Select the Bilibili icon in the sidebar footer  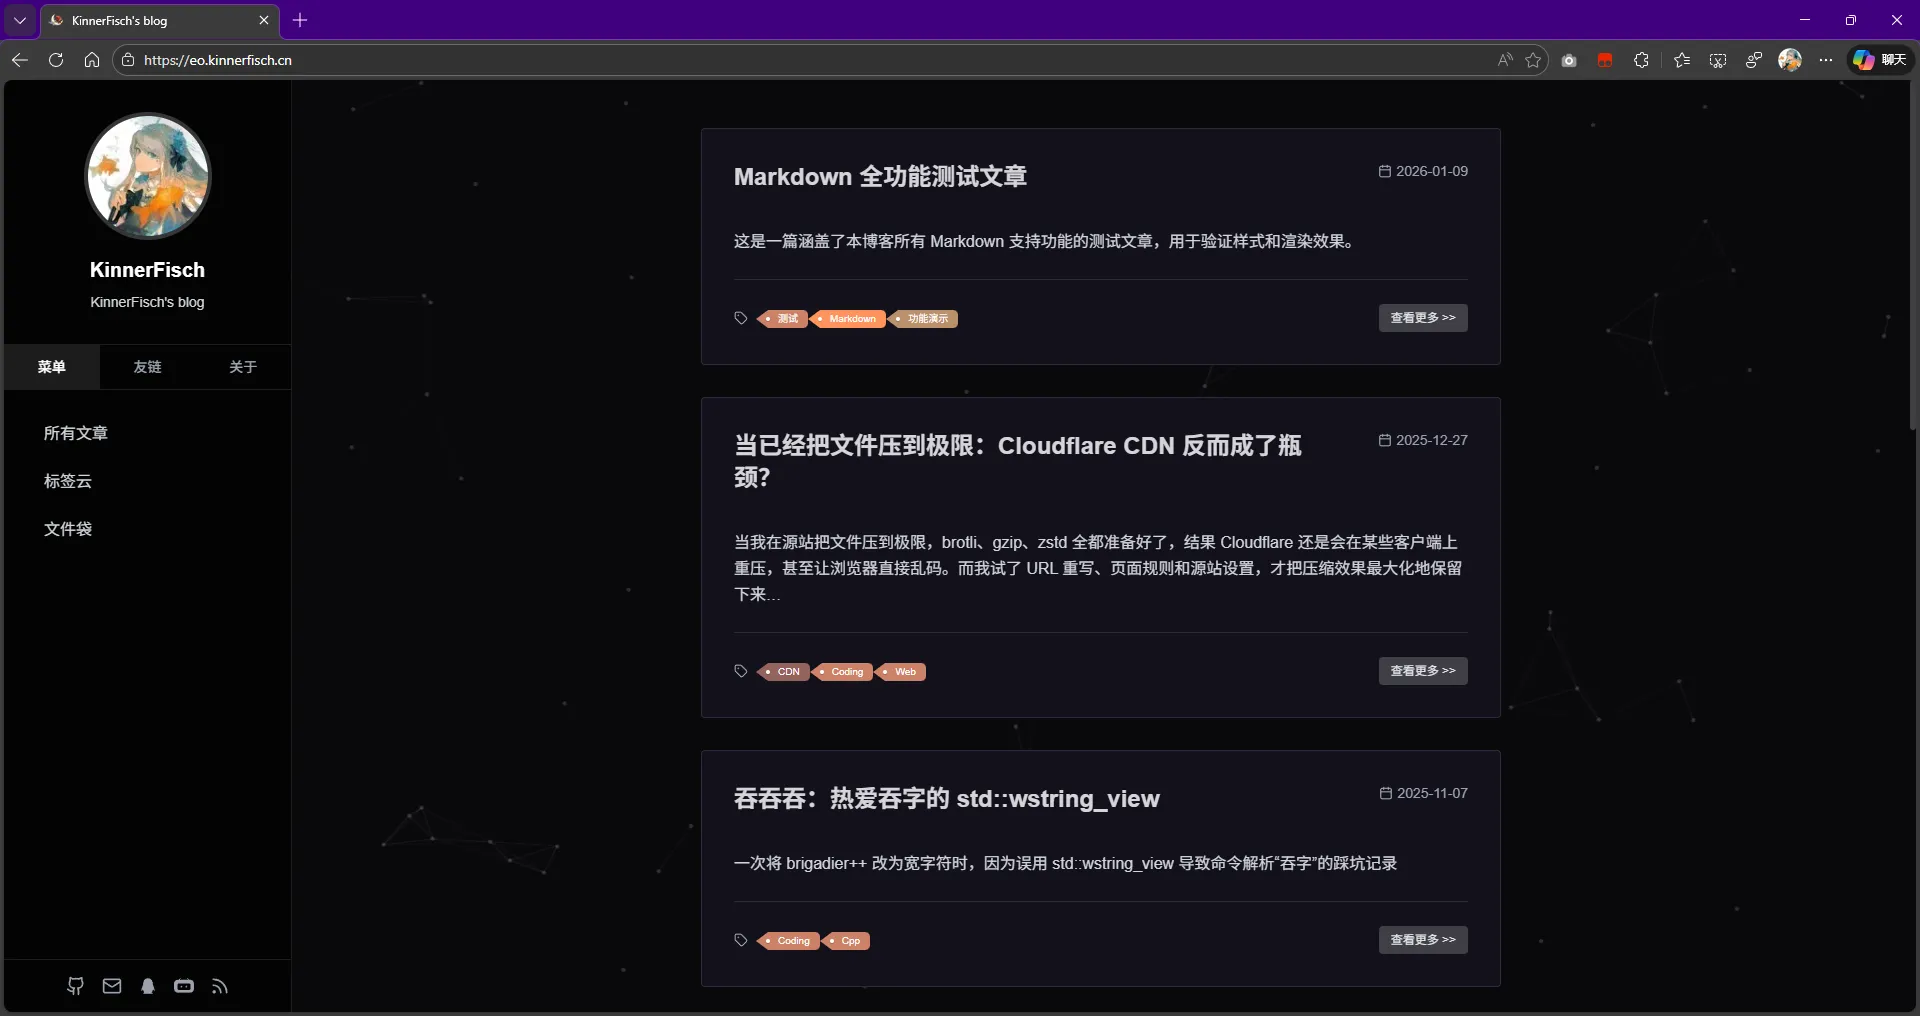click(184, 986)
